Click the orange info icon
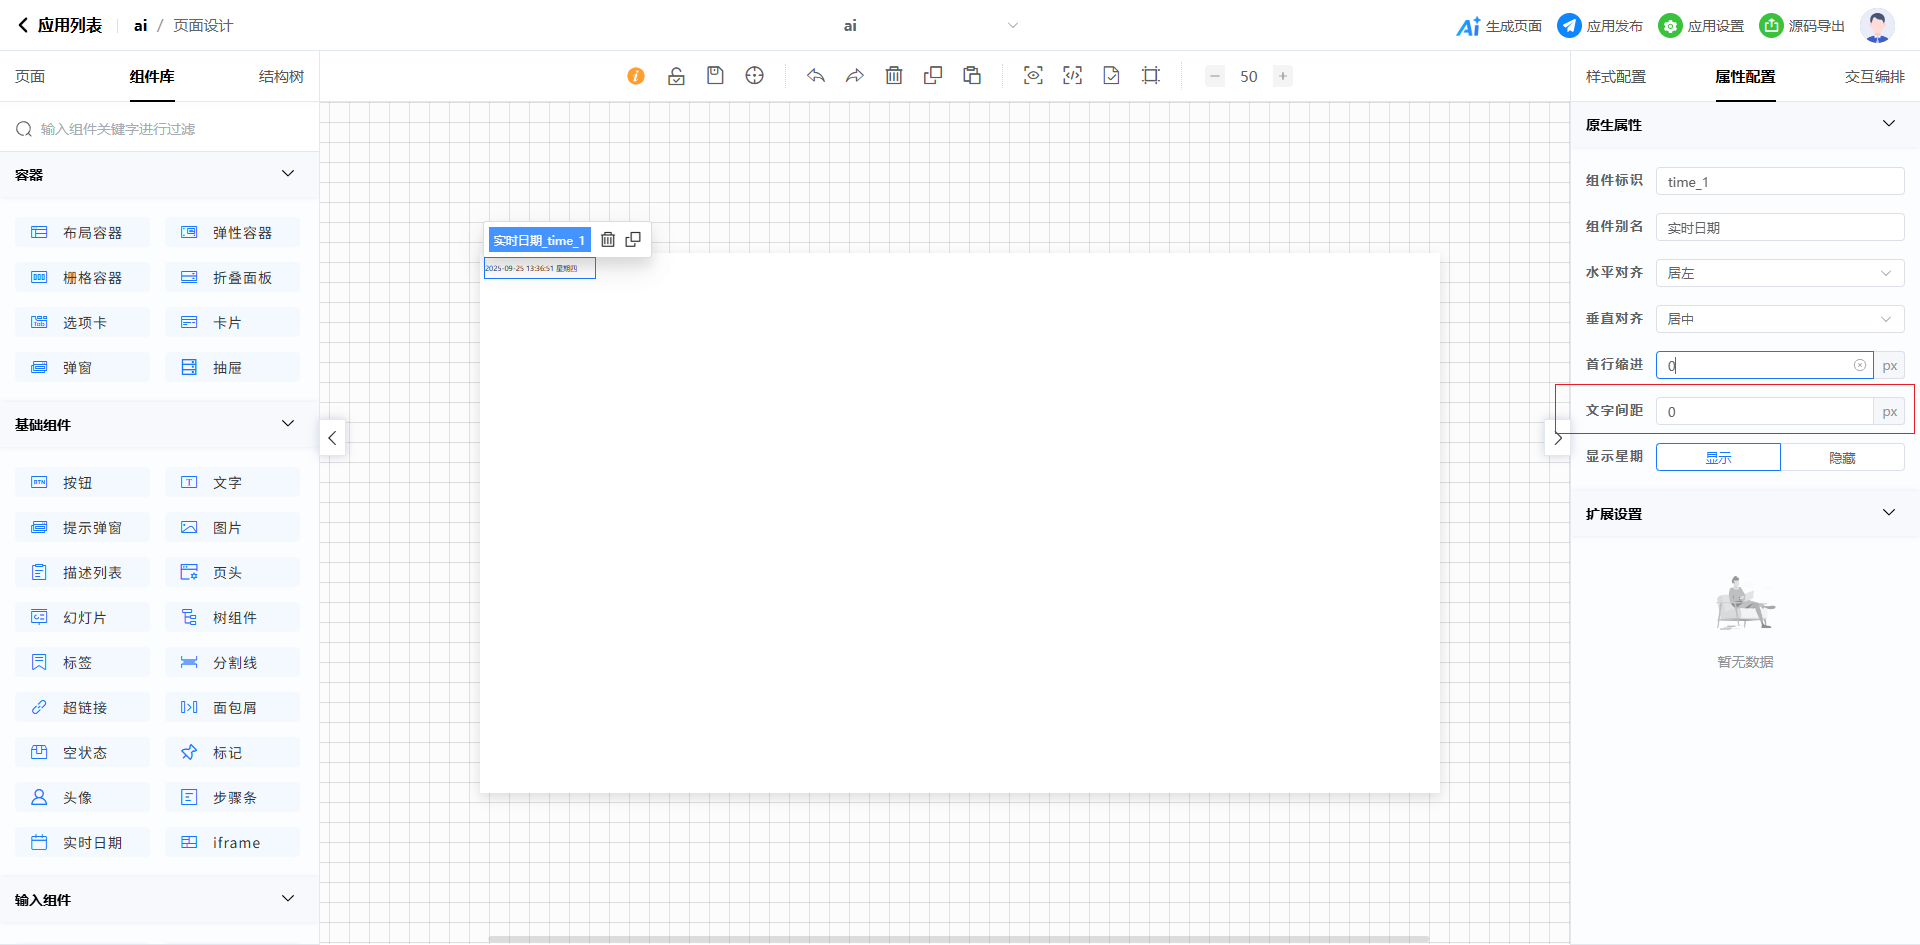The image size is (1920, 945). 636,76
